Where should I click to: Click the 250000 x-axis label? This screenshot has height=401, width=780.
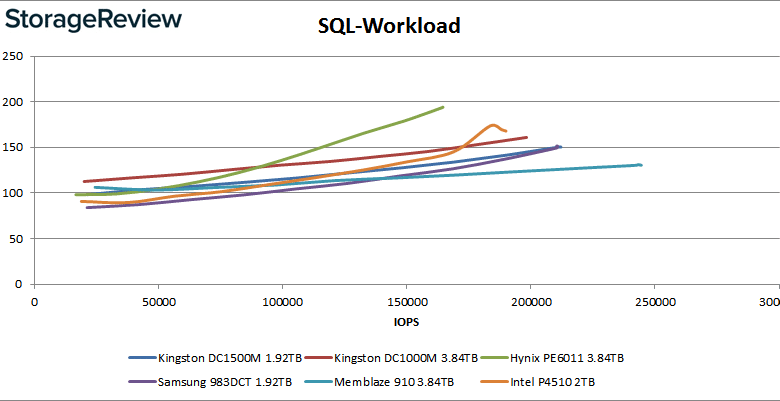pyautogui.click(x=654, y=301)
